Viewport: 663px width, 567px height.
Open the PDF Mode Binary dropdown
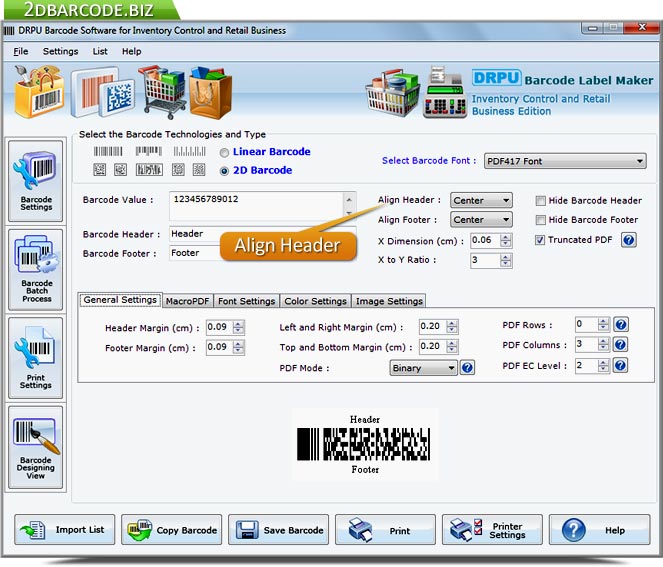[x=423, y=368]
